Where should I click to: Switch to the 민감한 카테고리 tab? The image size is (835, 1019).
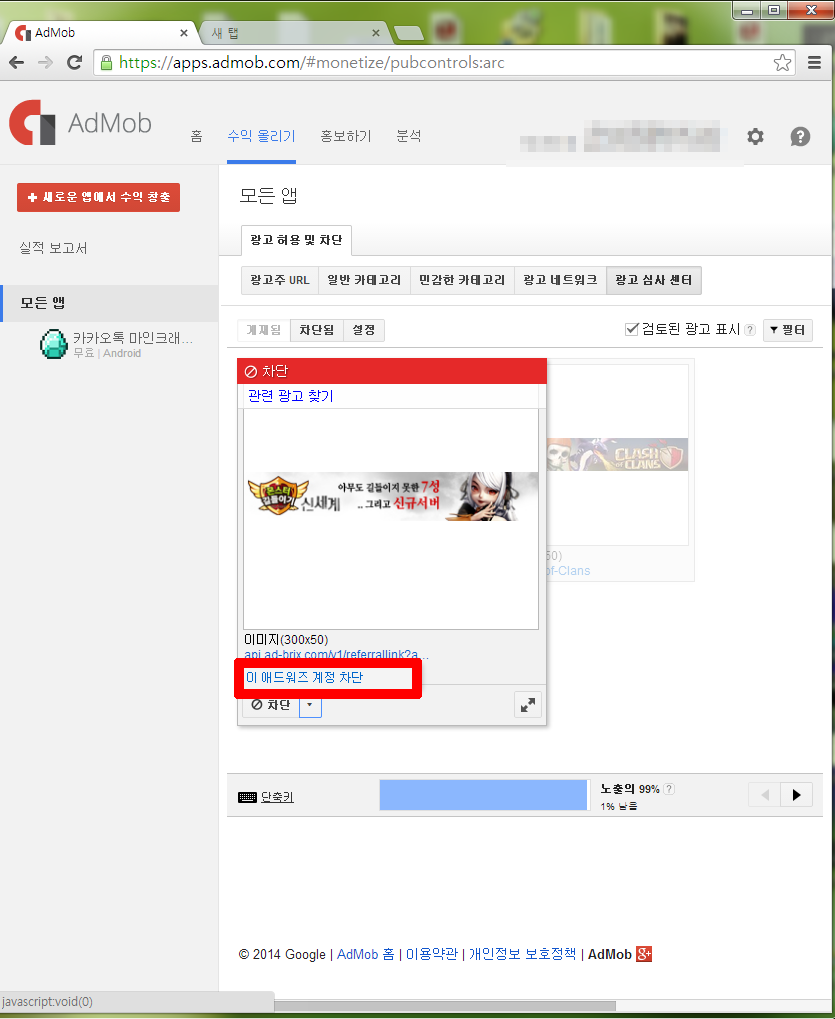click(462, 280)
